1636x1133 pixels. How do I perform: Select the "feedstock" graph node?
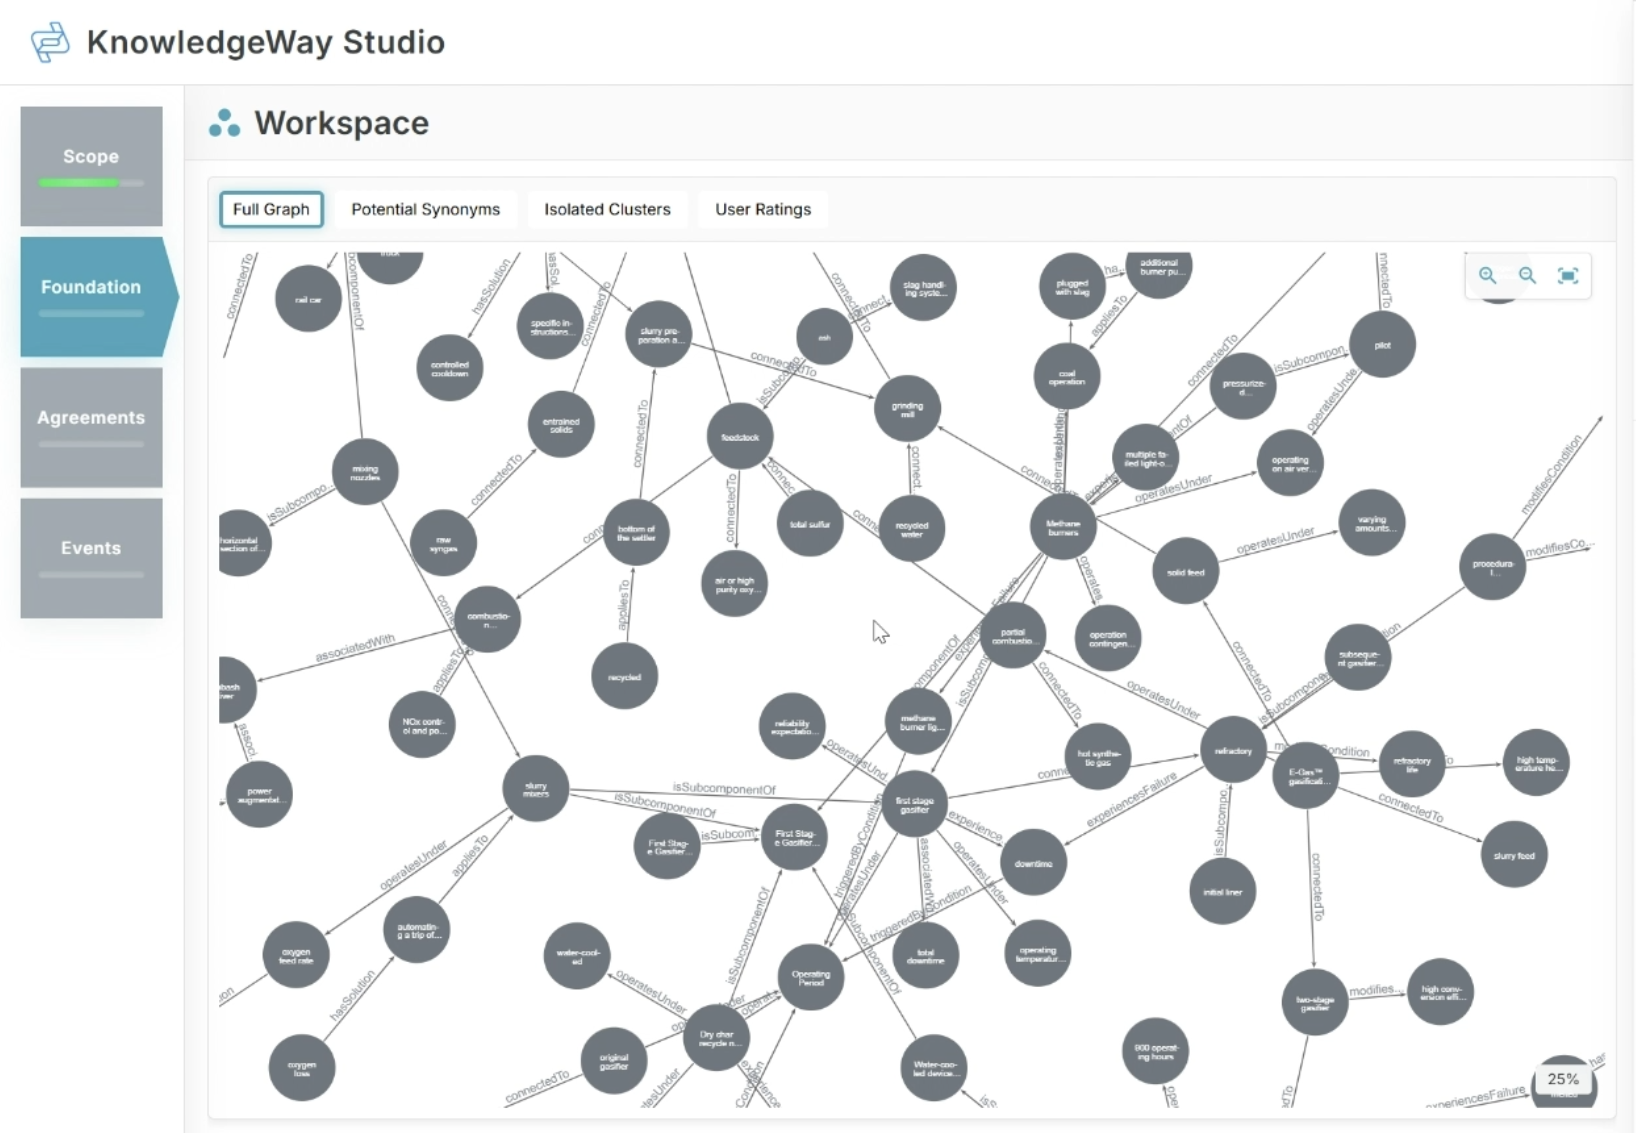(740, 437)
